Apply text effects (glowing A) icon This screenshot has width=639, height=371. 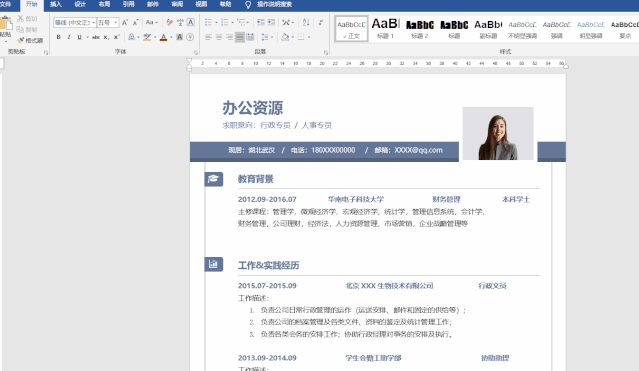tap(131, 37)
